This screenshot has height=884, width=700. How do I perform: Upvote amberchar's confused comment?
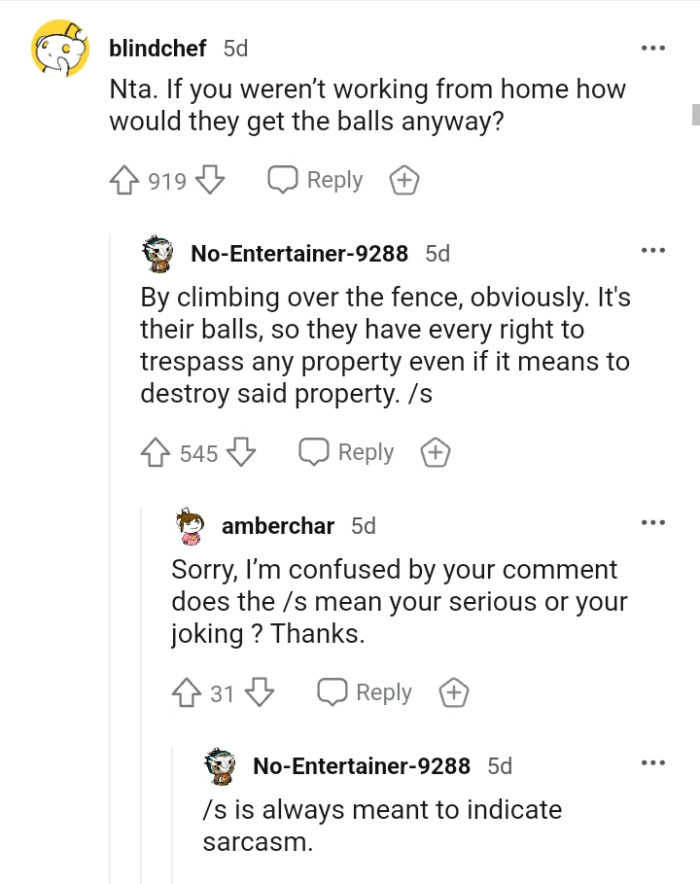coord(187,692)
